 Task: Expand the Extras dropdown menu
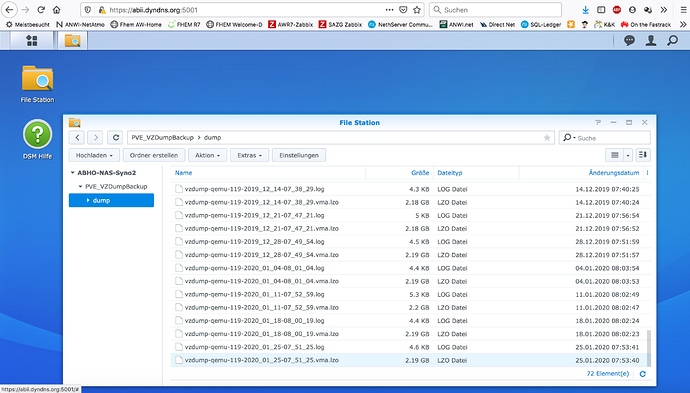(250, 155)
